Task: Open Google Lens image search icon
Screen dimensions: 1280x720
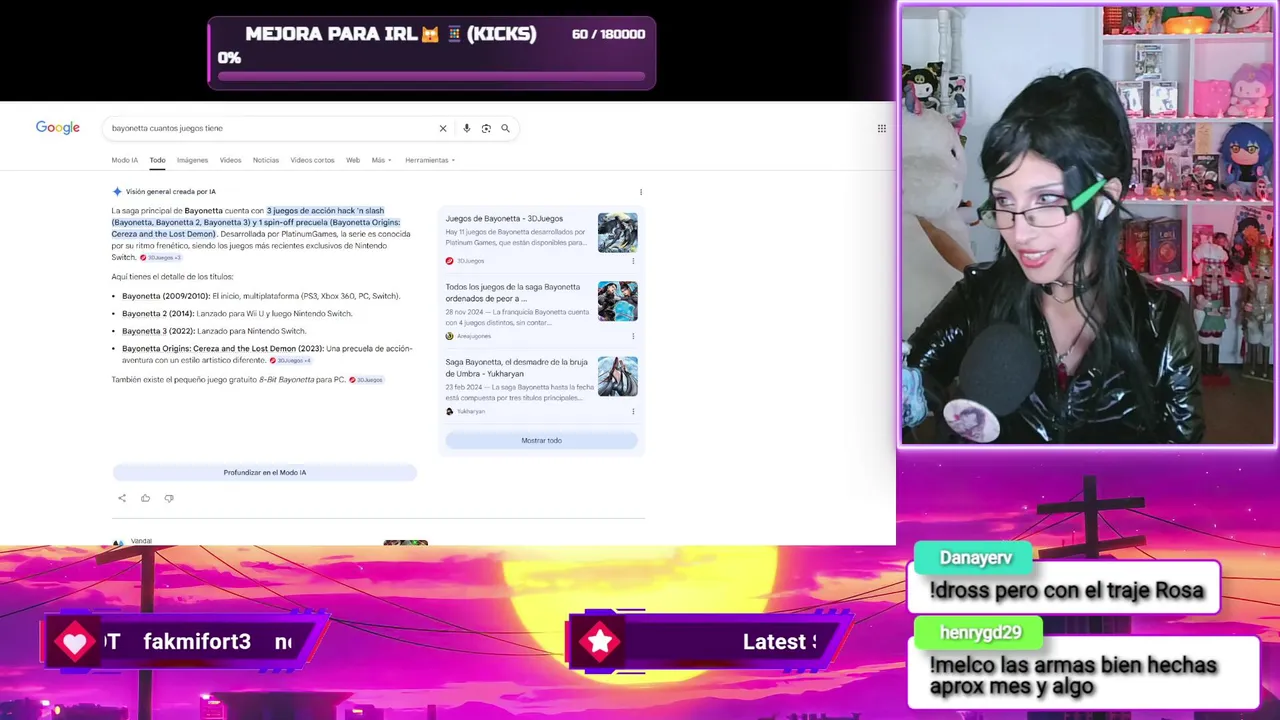Action: click(486, 128)
